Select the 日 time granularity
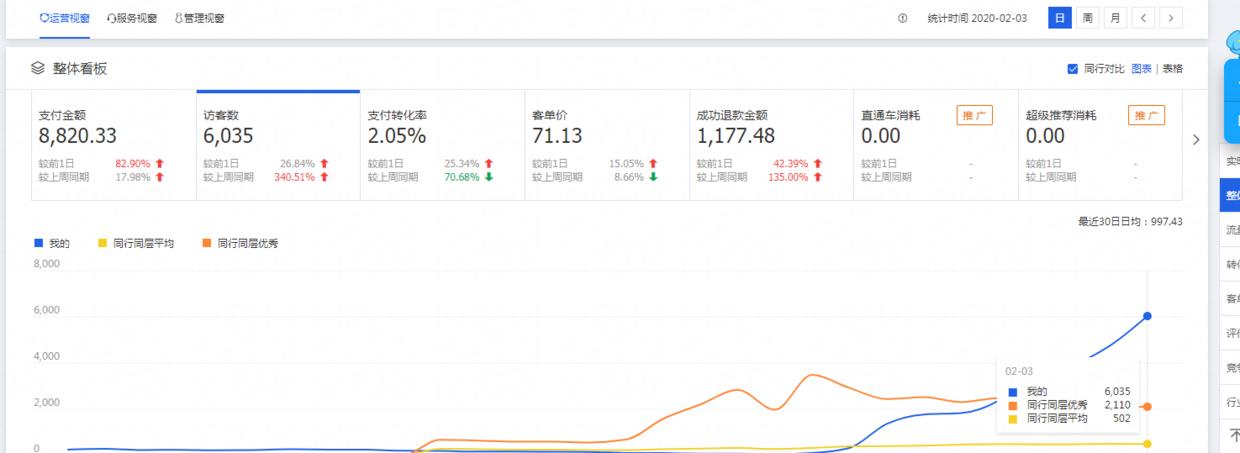Viewport: 1240px width, 453px height. click(x=1060, y=18)
